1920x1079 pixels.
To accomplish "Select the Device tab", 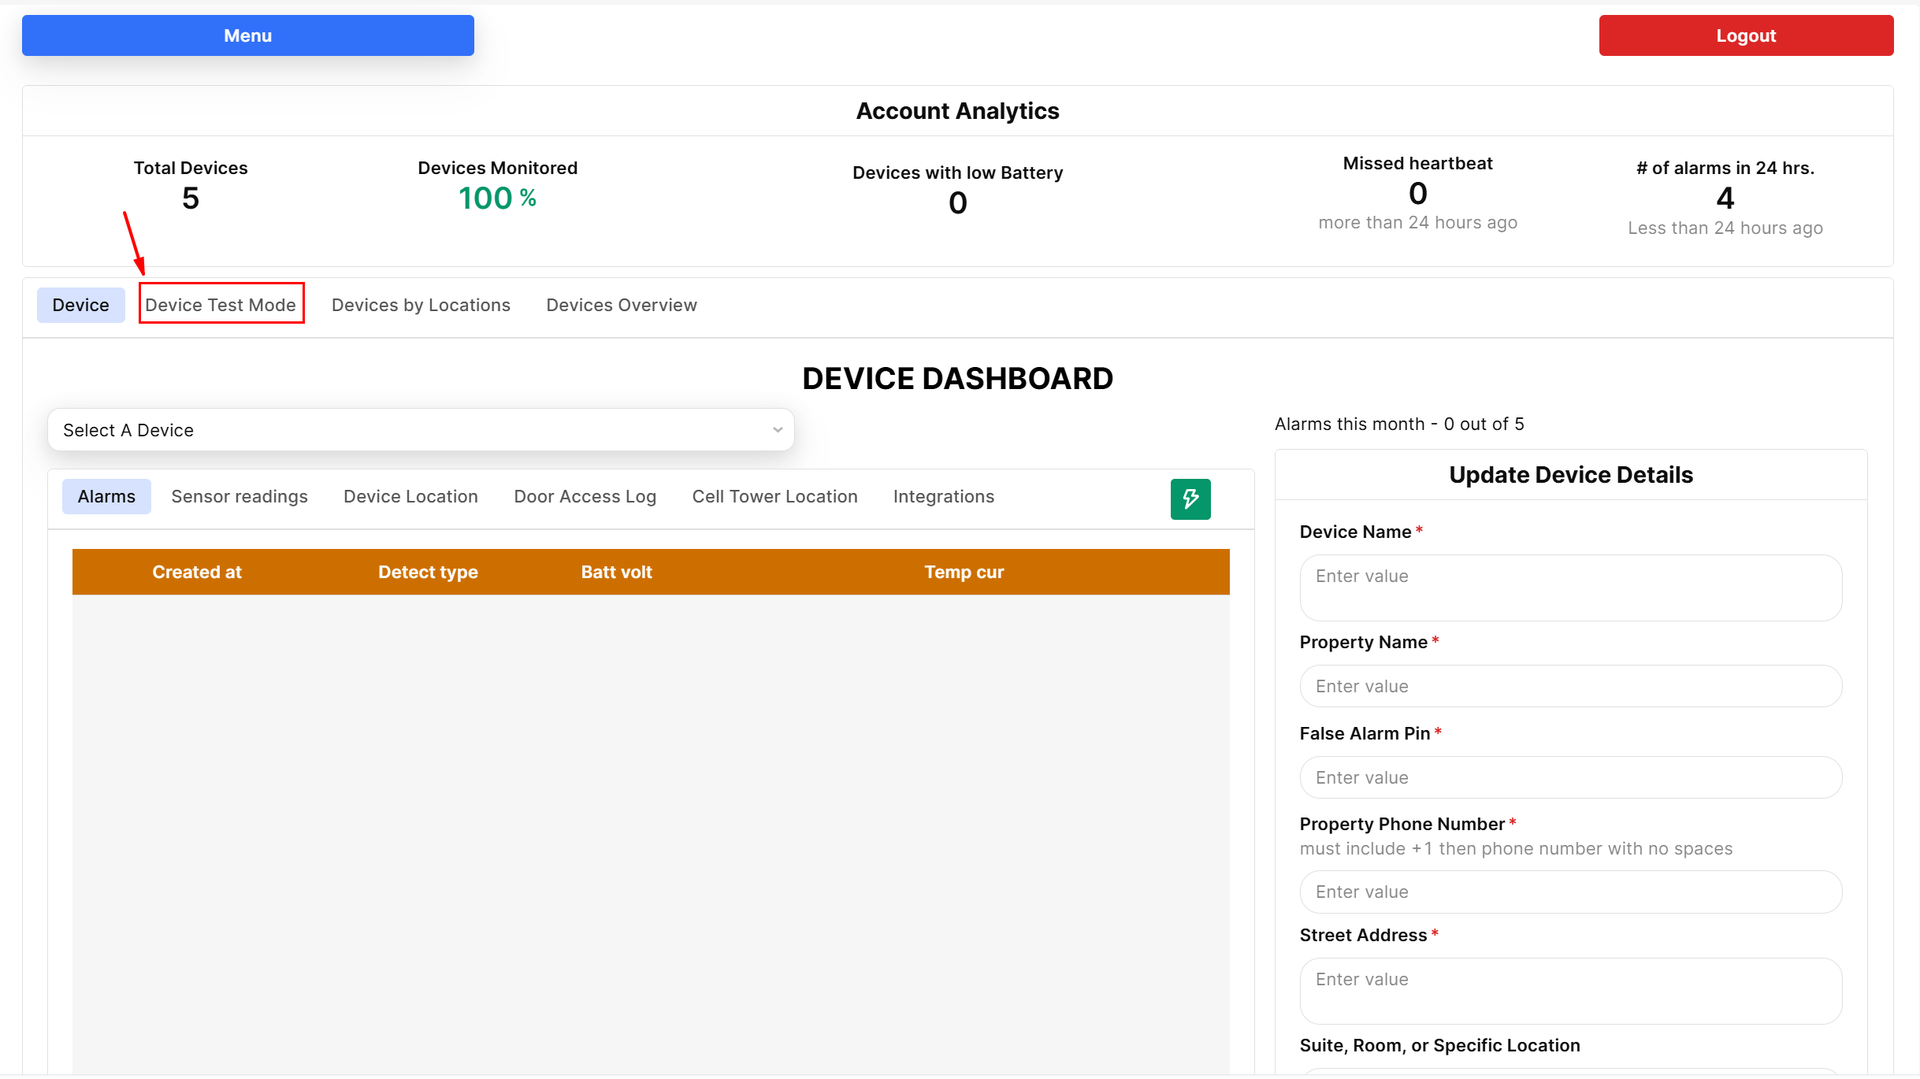I will pos(81,305).
